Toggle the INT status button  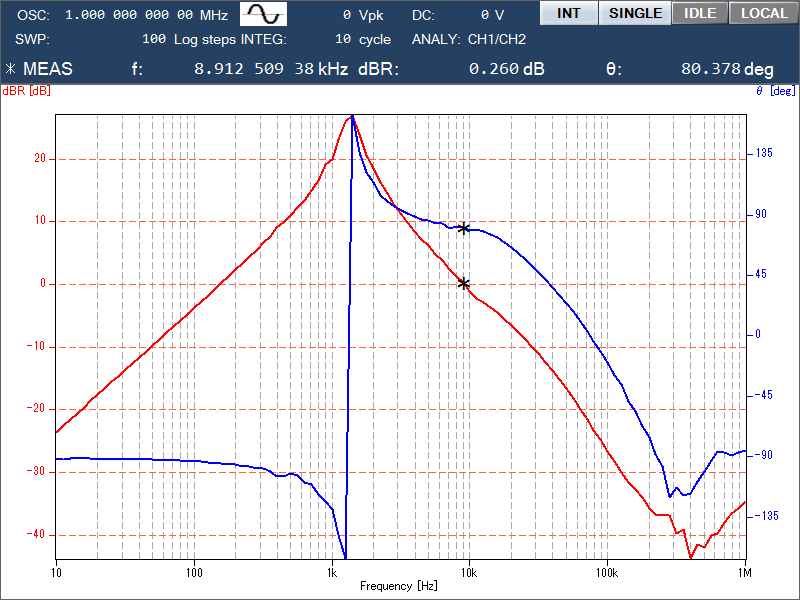click(x=568, y=13)
